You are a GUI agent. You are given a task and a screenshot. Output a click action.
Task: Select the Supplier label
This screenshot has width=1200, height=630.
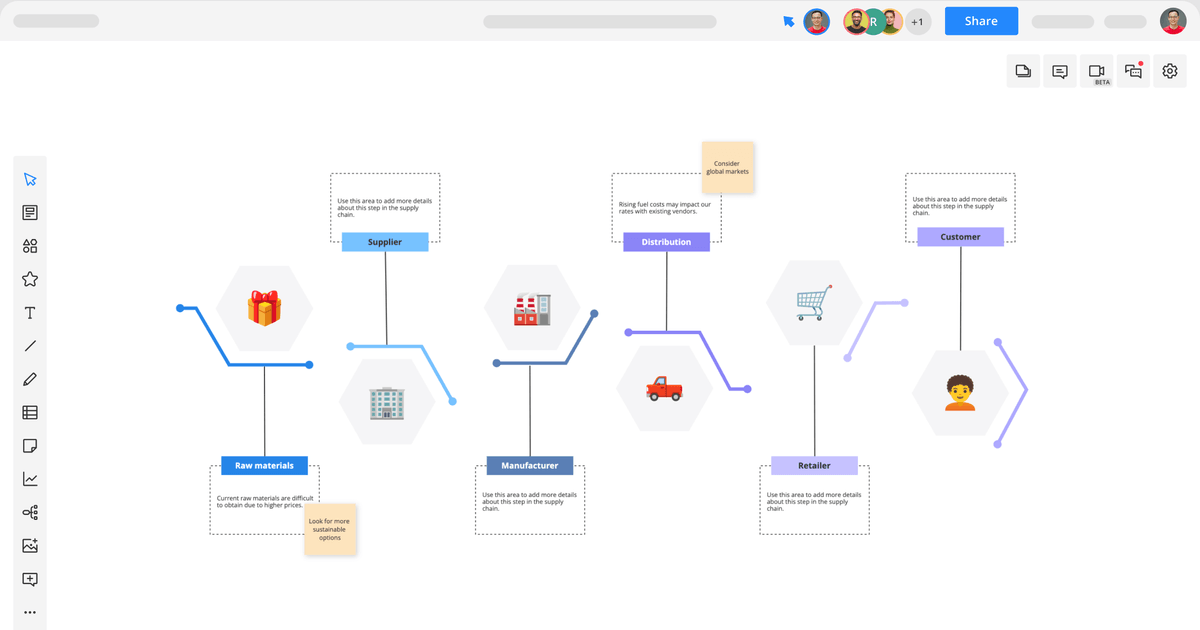(x=385, y=242)
